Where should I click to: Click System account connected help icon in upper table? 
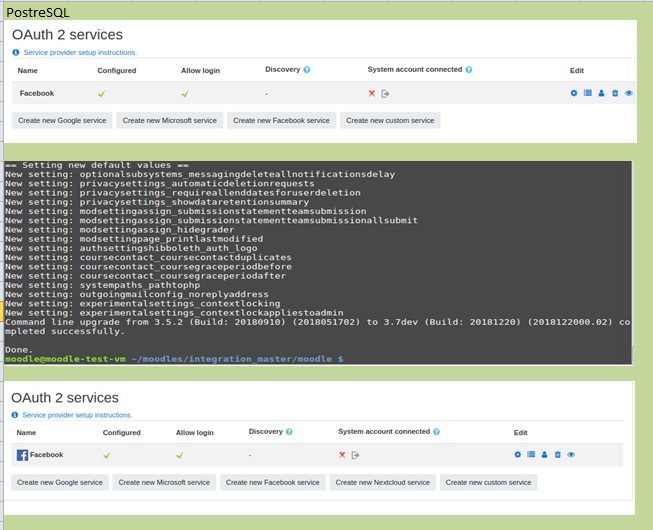click(x=469, y=70)
